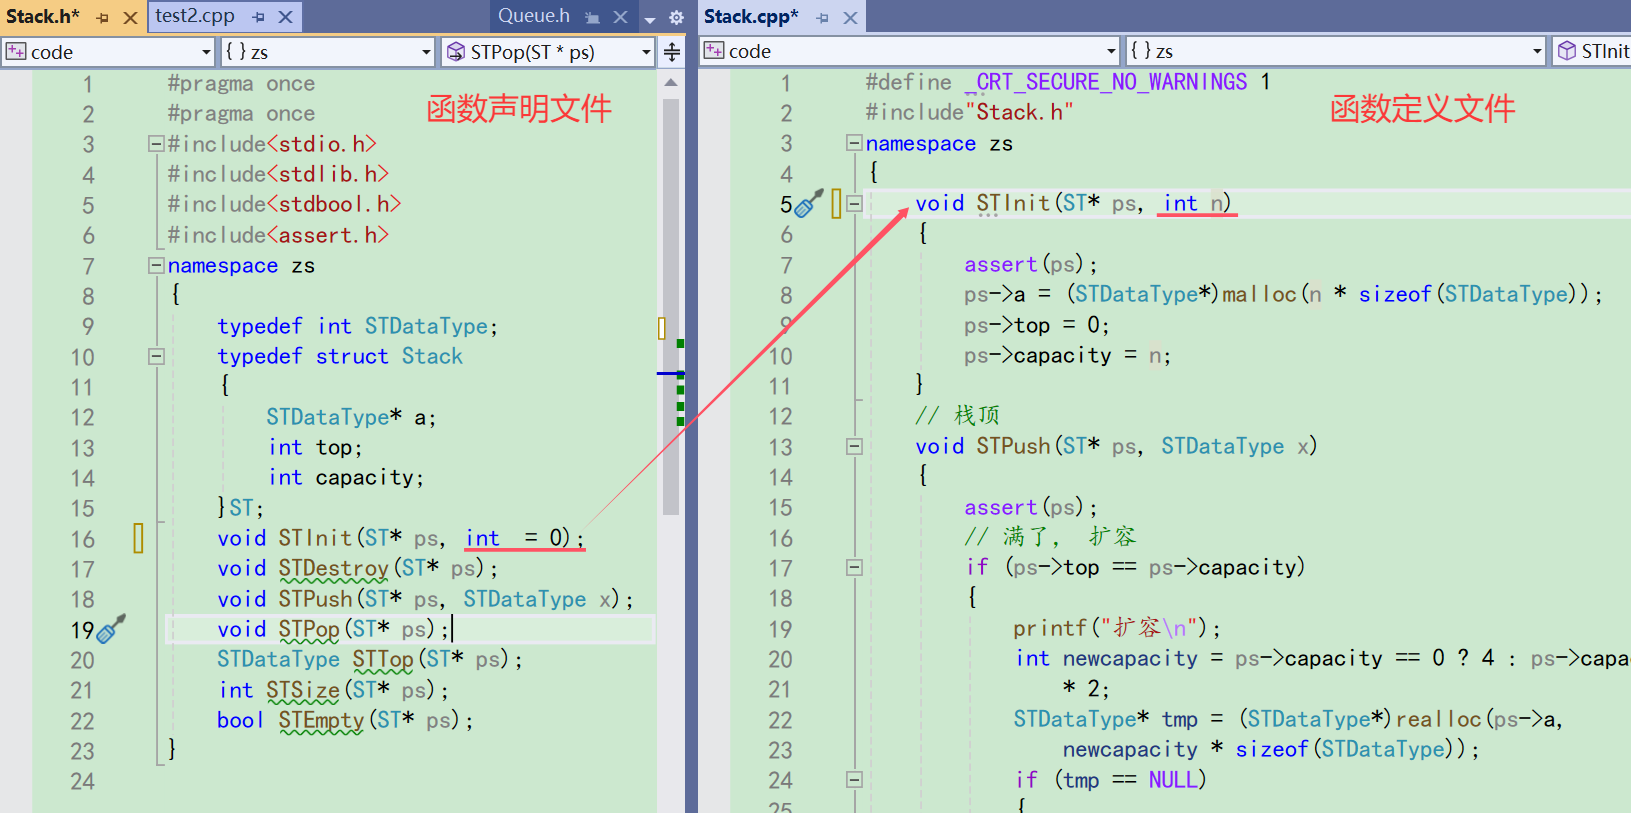Click 'STTop' in the line 20 declaration

coord(383,659)
